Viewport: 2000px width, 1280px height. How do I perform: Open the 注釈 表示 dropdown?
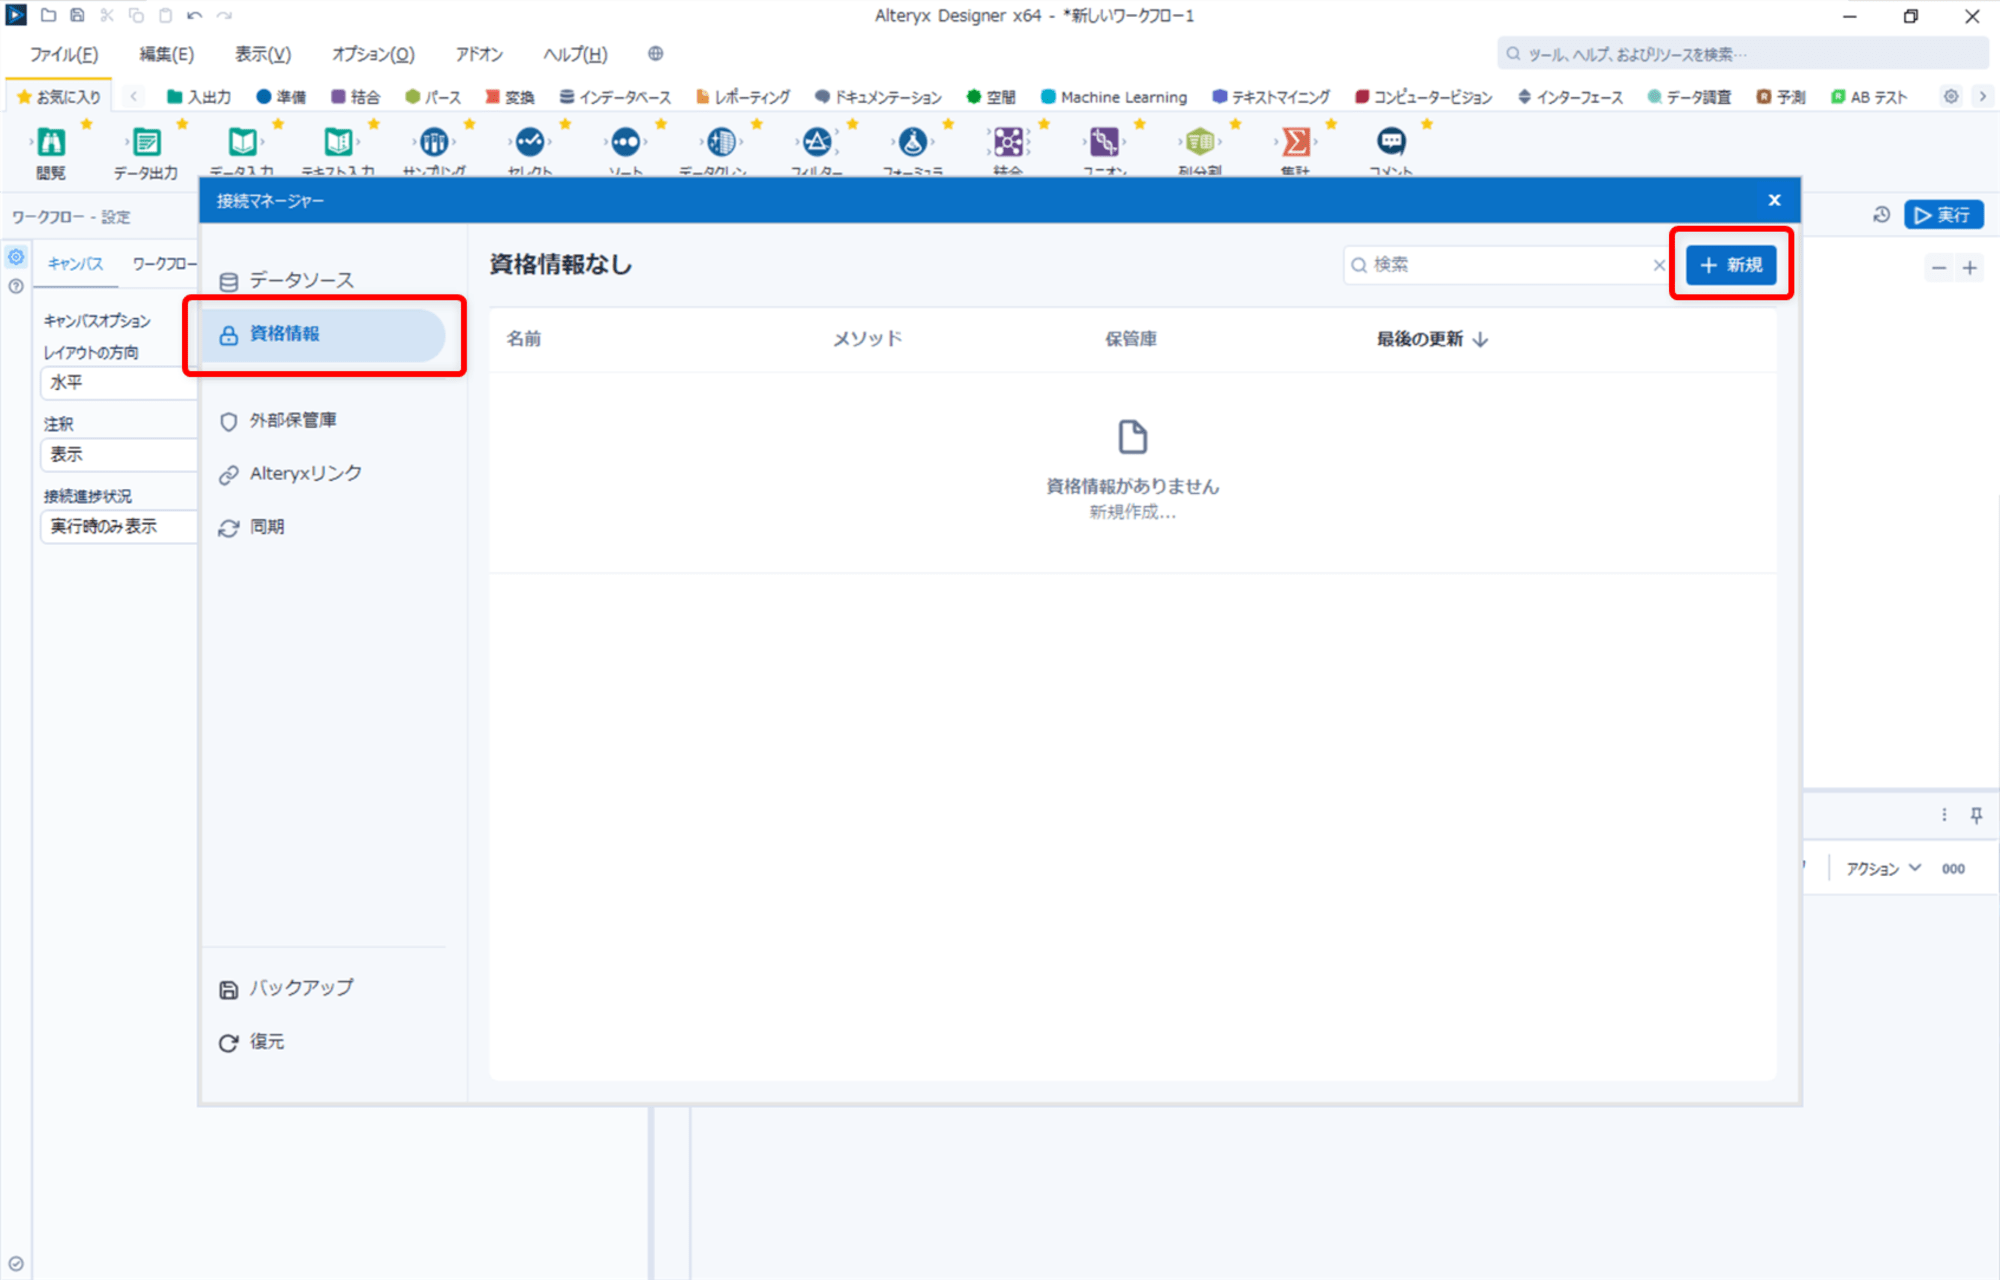point(119,454)
